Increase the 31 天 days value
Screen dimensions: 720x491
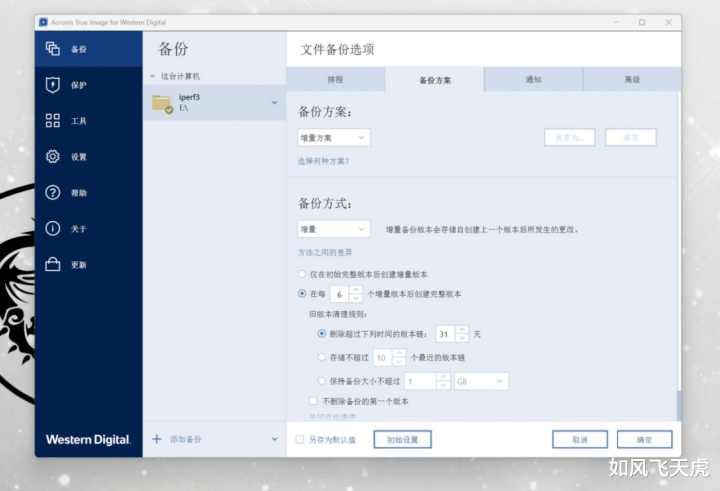(x=462, y=330)
